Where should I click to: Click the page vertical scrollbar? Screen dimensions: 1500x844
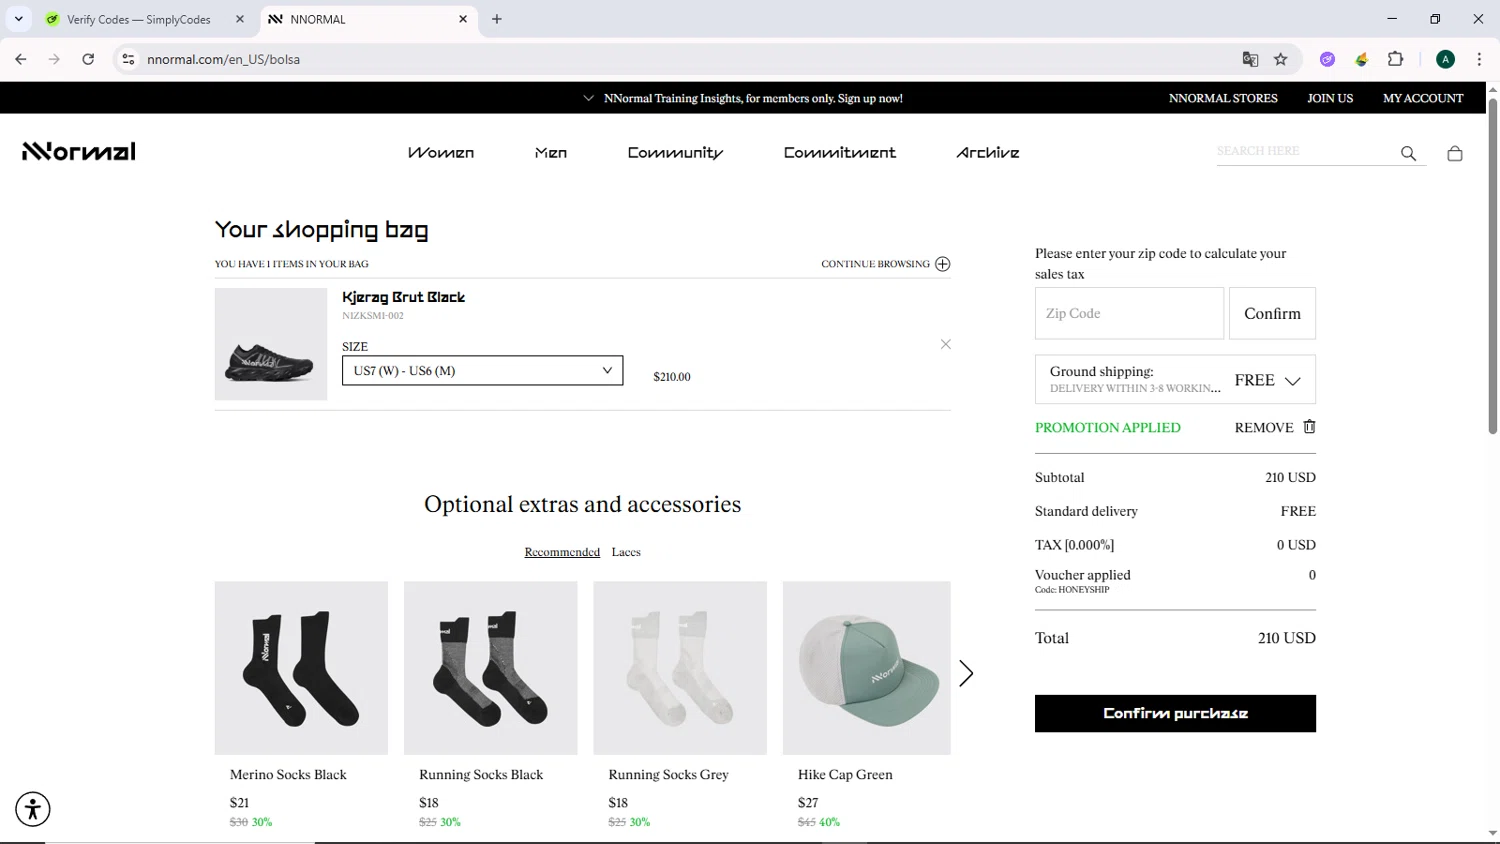pyautogui.click(x=1493, y=265)
